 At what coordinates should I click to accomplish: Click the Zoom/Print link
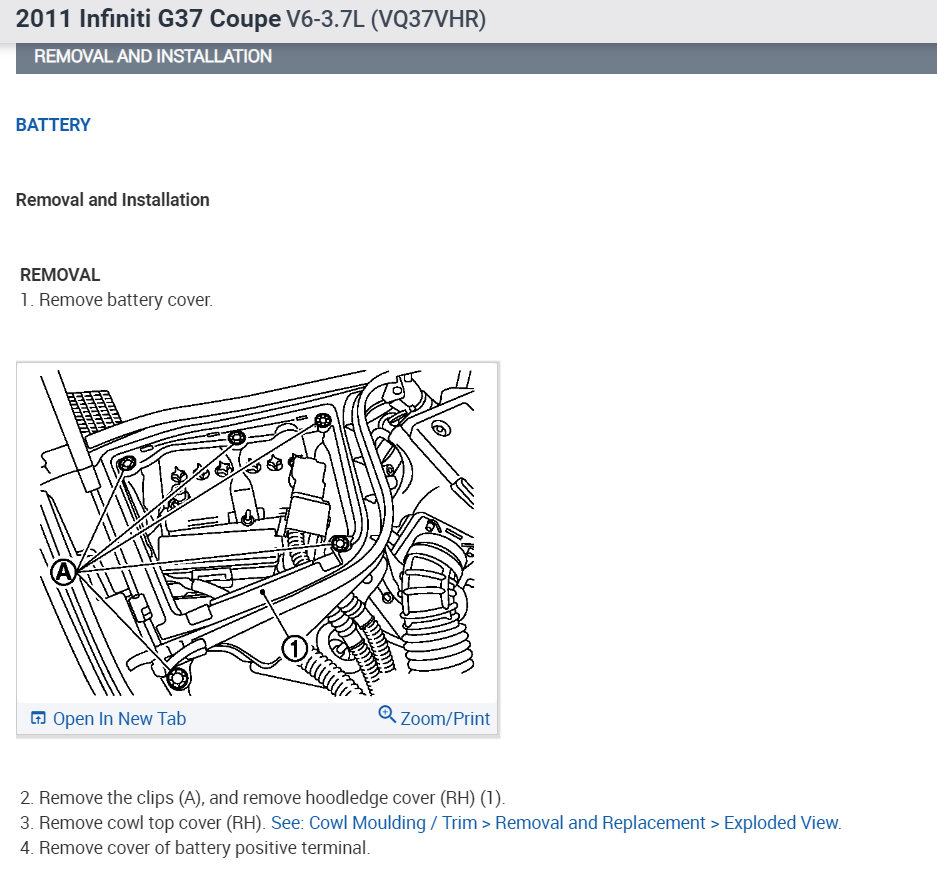445,719
